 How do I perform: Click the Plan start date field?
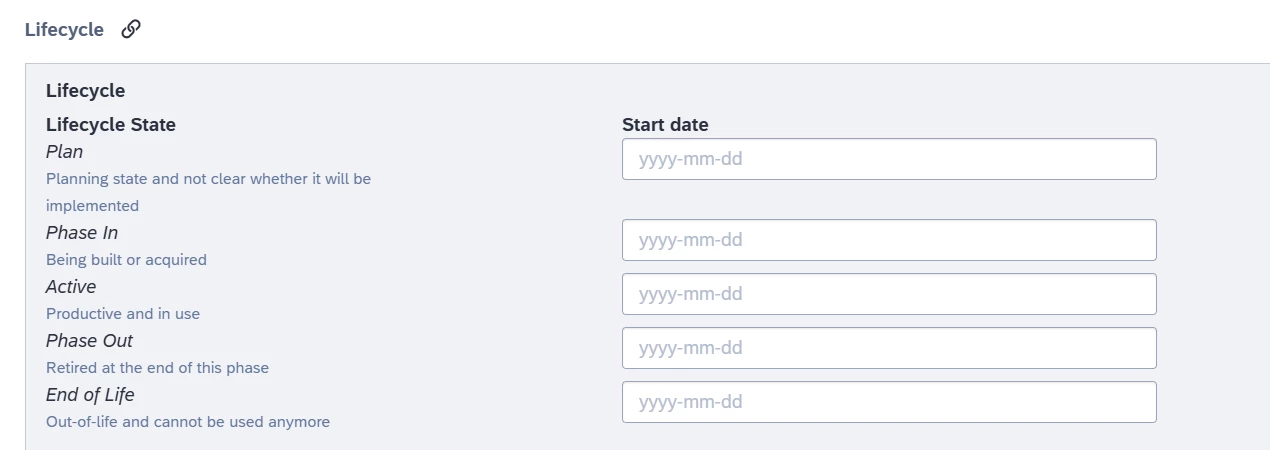click(x=888, y=159)
